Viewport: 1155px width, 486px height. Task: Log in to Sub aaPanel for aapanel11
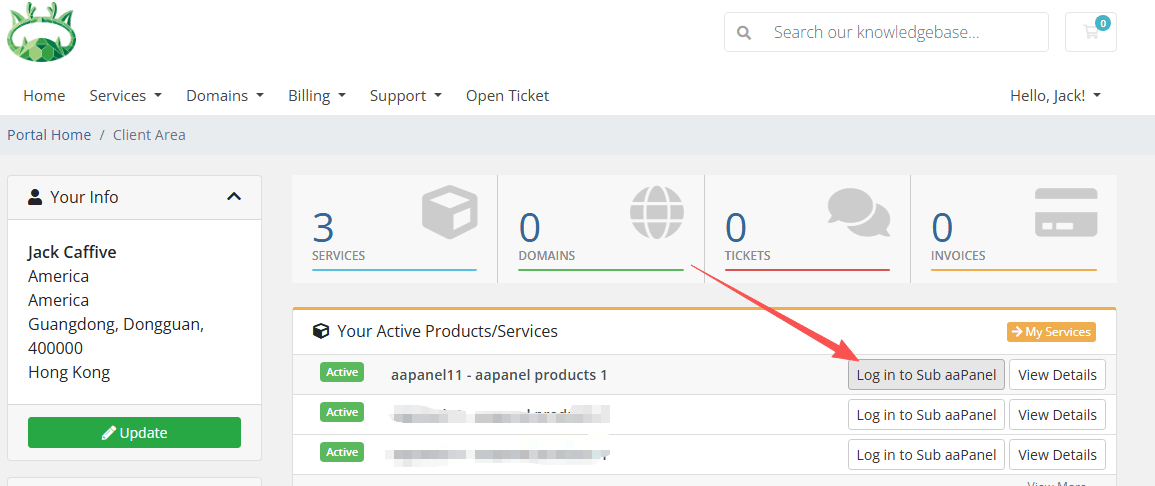coord(926,375)
